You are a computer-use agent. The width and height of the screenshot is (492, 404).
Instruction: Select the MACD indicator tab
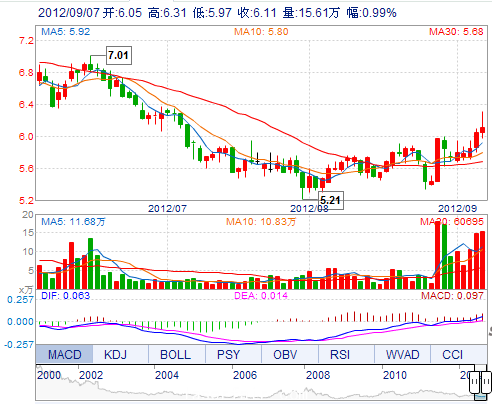pos(64,354)
